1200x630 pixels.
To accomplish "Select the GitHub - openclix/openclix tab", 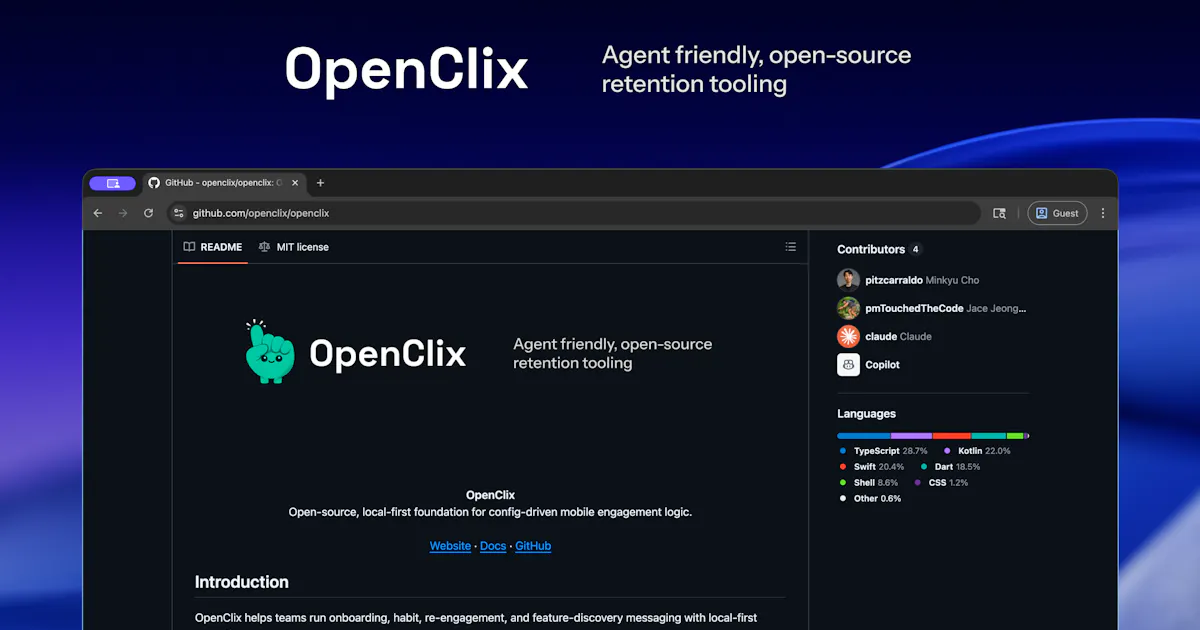I will click(224, 183).
